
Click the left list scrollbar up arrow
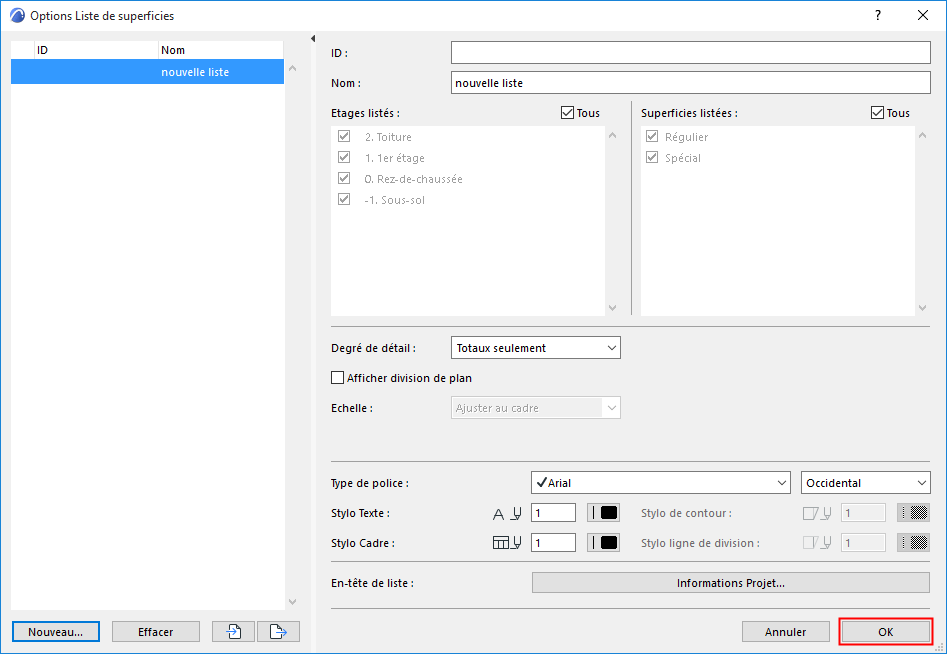click(x=293, y=68)
